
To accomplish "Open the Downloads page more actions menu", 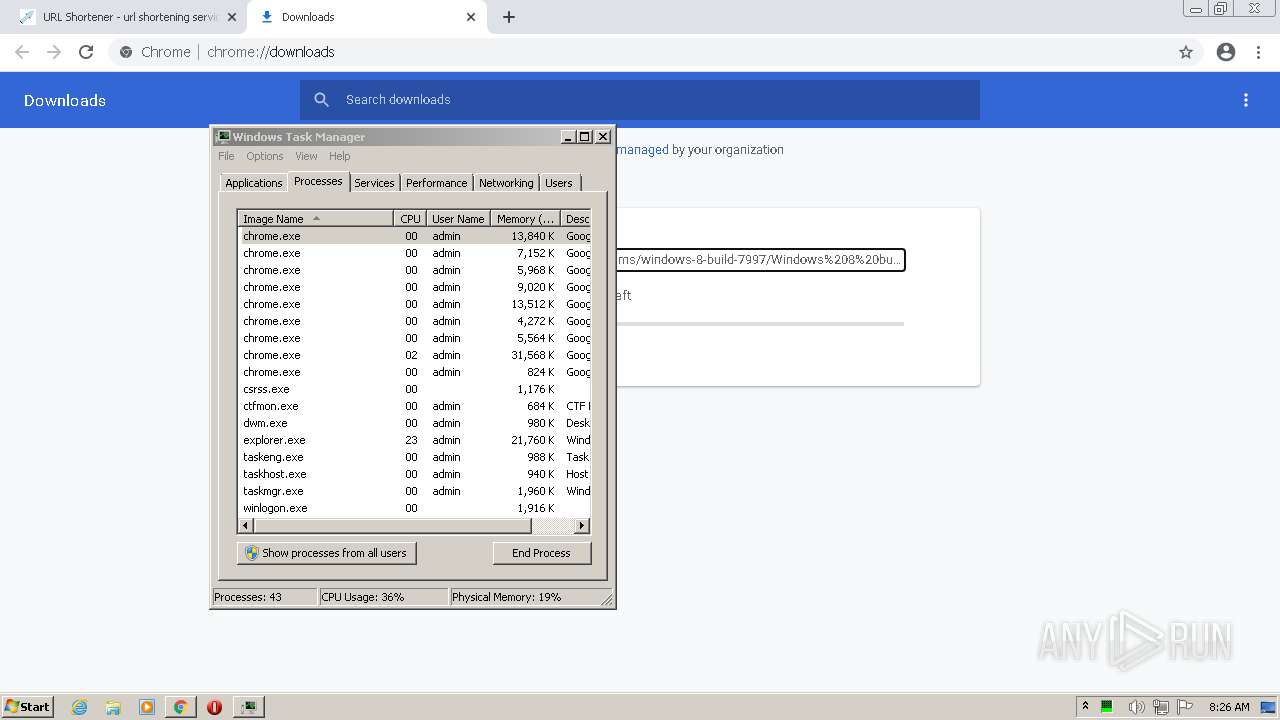I will point(1246,100).
